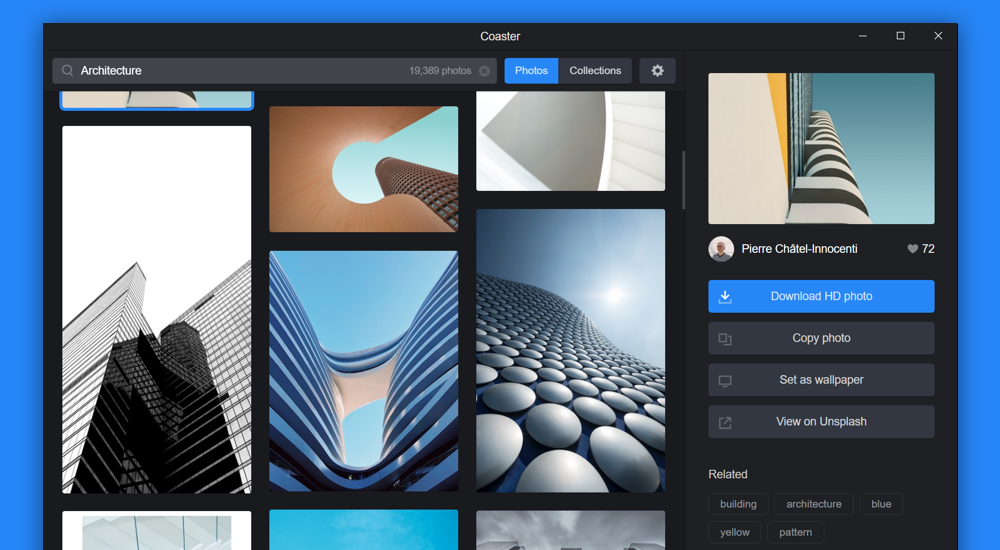The image size is (1000, 550).
Task: Click the download arrow icon
Action: (x=725, y=297)
